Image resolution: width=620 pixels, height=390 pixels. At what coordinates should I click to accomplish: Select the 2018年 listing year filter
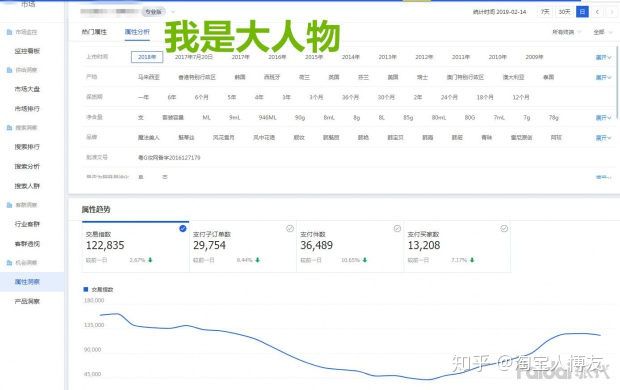click(x=147, y=57)
